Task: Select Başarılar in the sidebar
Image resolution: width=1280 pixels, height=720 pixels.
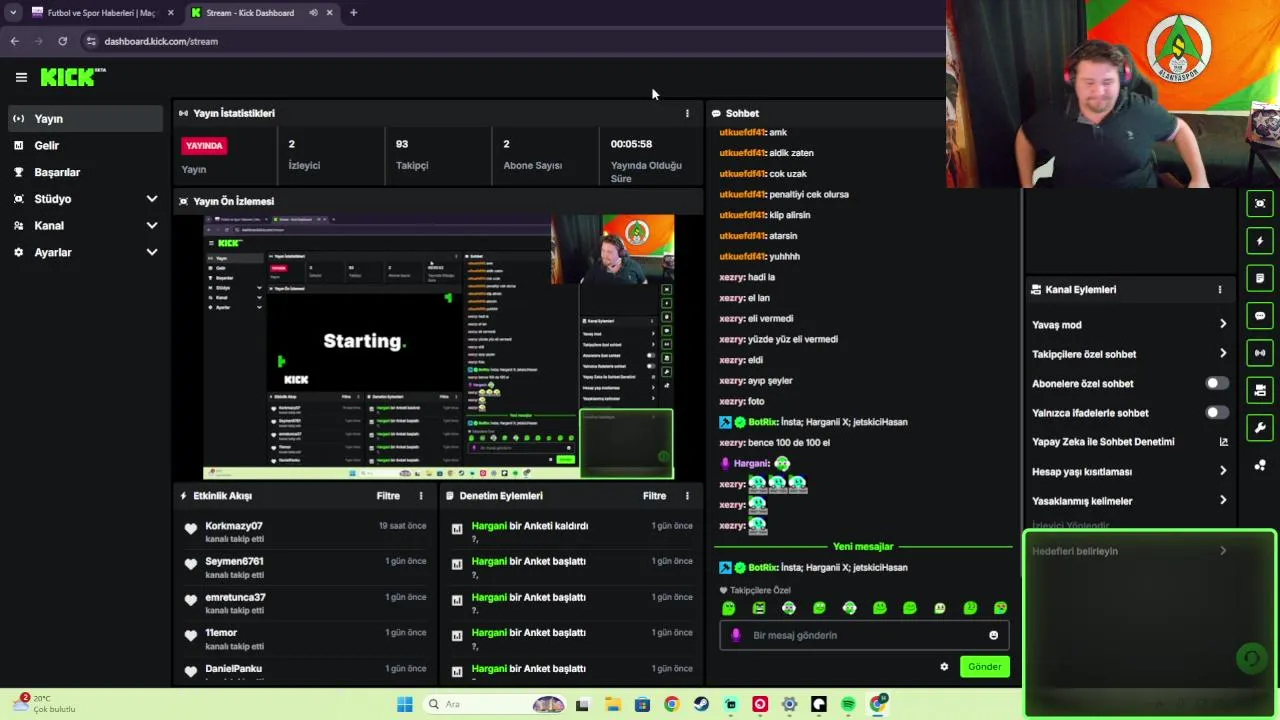Action: tap(85, 172)
